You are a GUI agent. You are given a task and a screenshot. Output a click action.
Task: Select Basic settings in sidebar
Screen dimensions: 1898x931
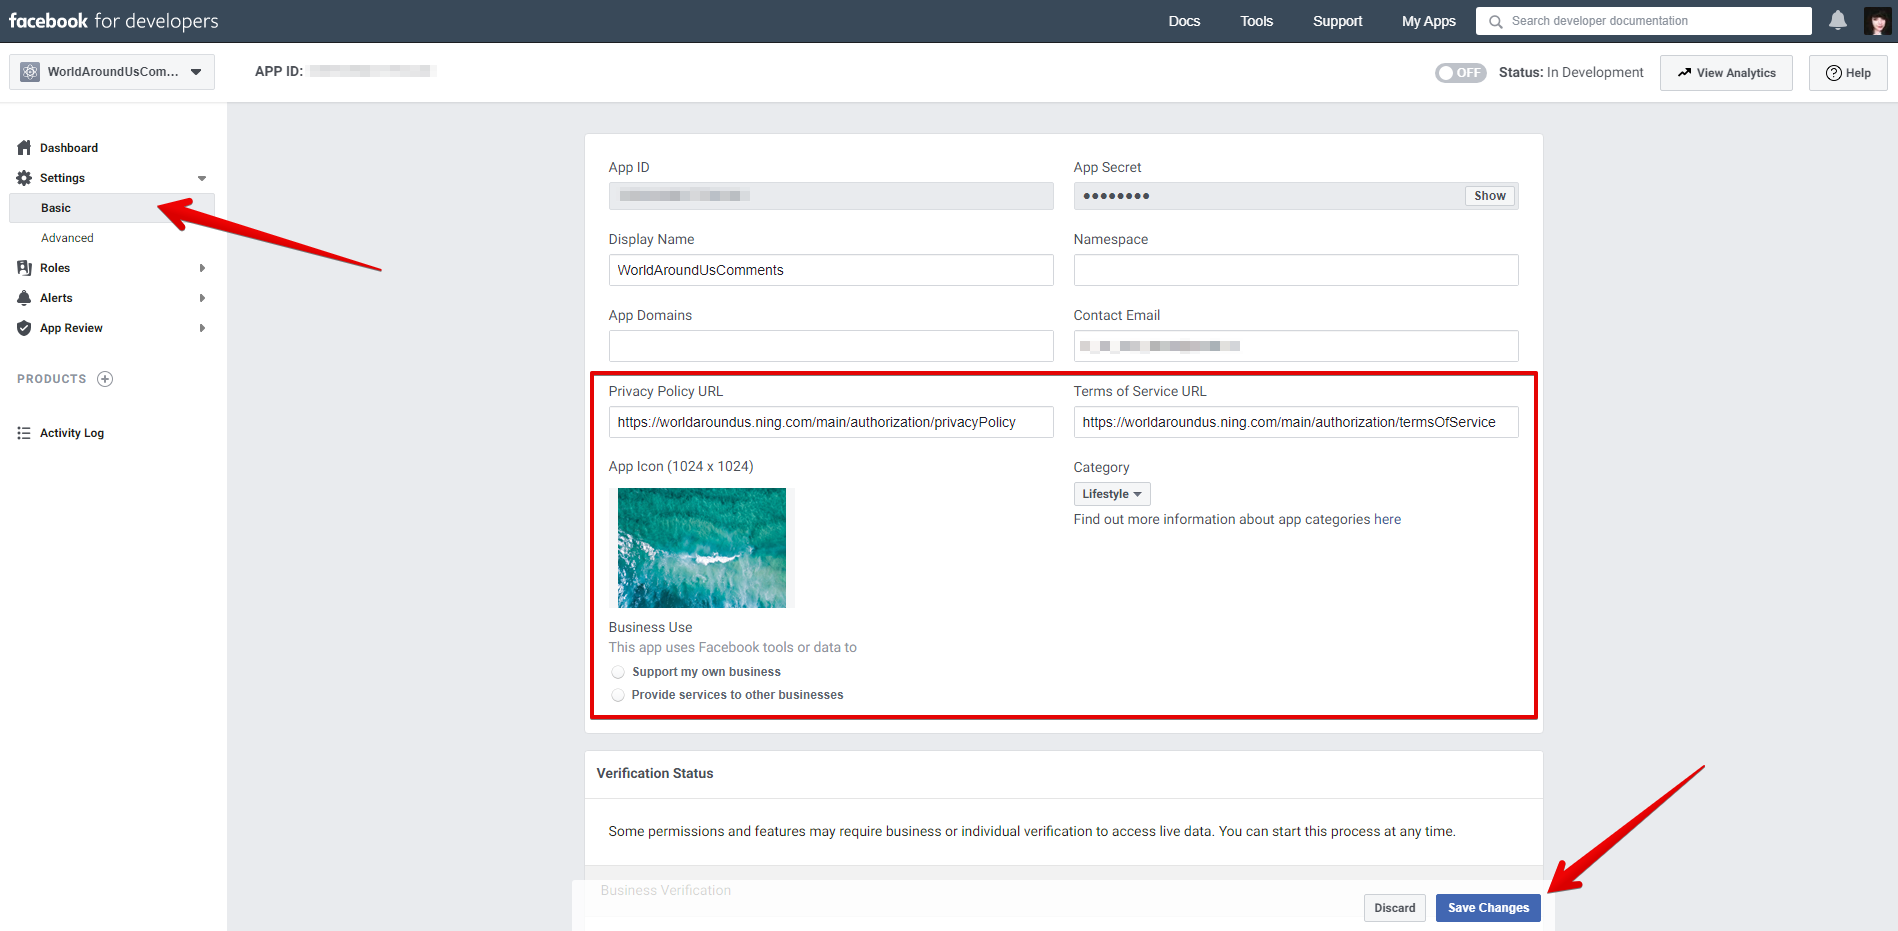tap(112, 208)
